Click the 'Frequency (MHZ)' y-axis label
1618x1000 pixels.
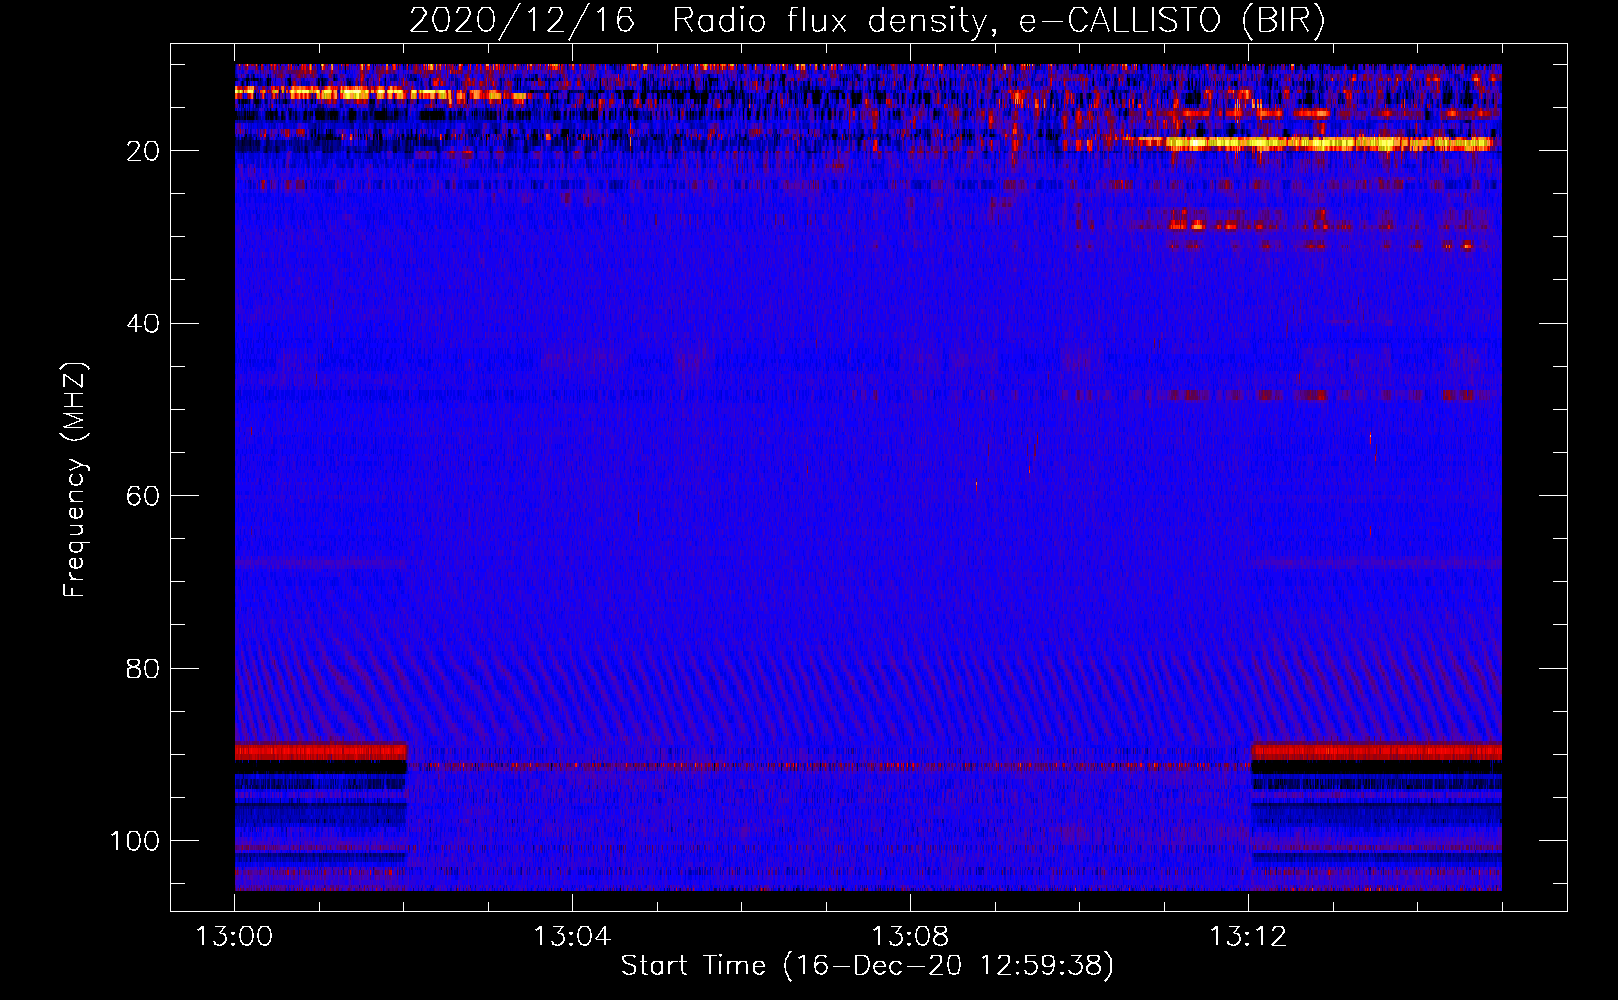[x=75, y=479]
